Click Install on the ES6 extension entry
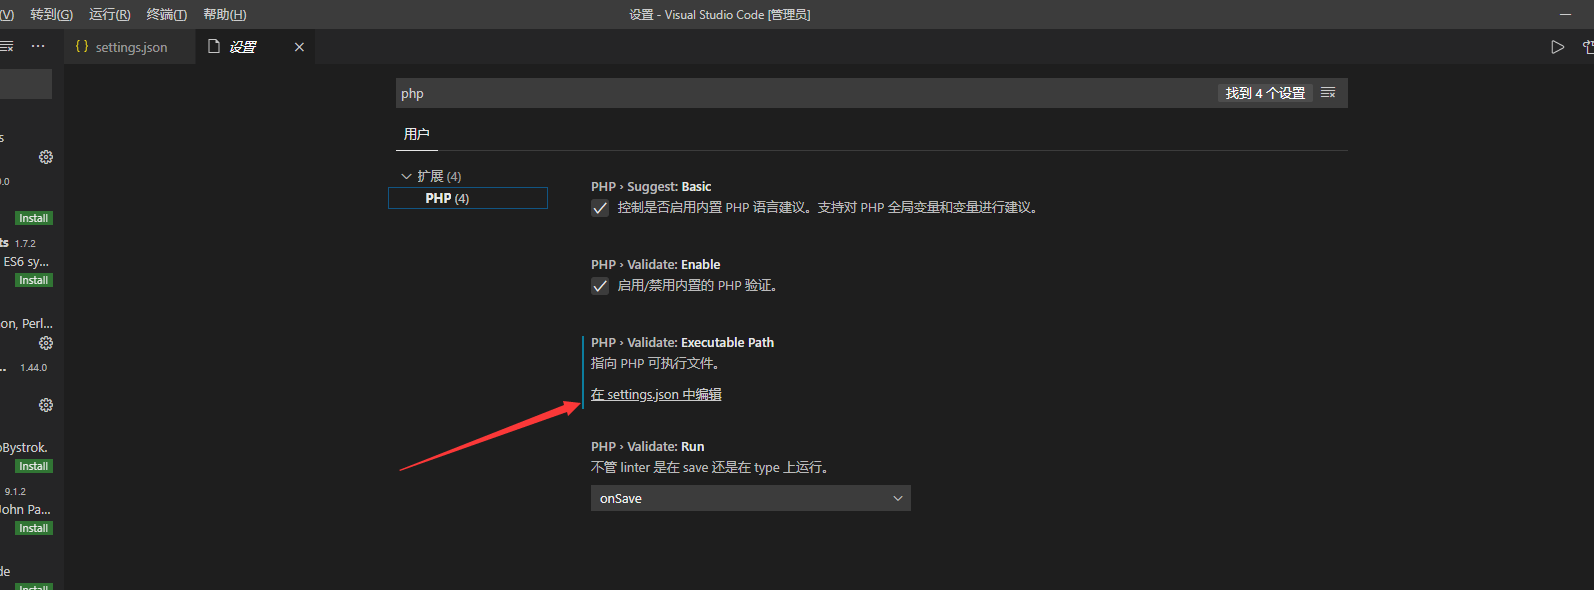Viewport: 1594px width, 590px height. (33, 280)
